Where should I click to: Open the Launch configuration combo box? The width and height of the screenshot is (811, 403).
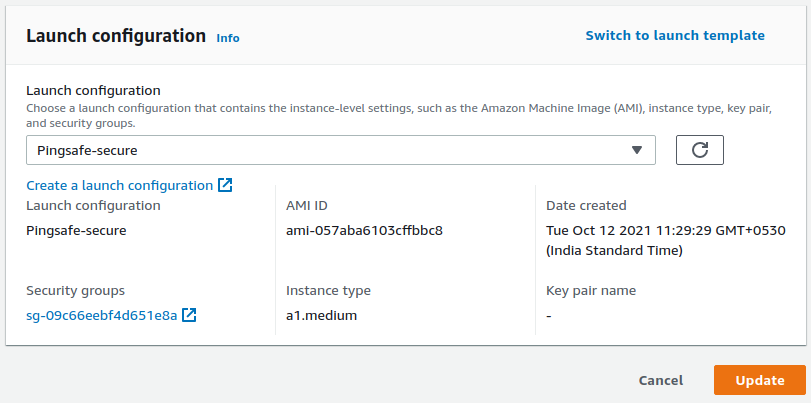pos(340,150)
